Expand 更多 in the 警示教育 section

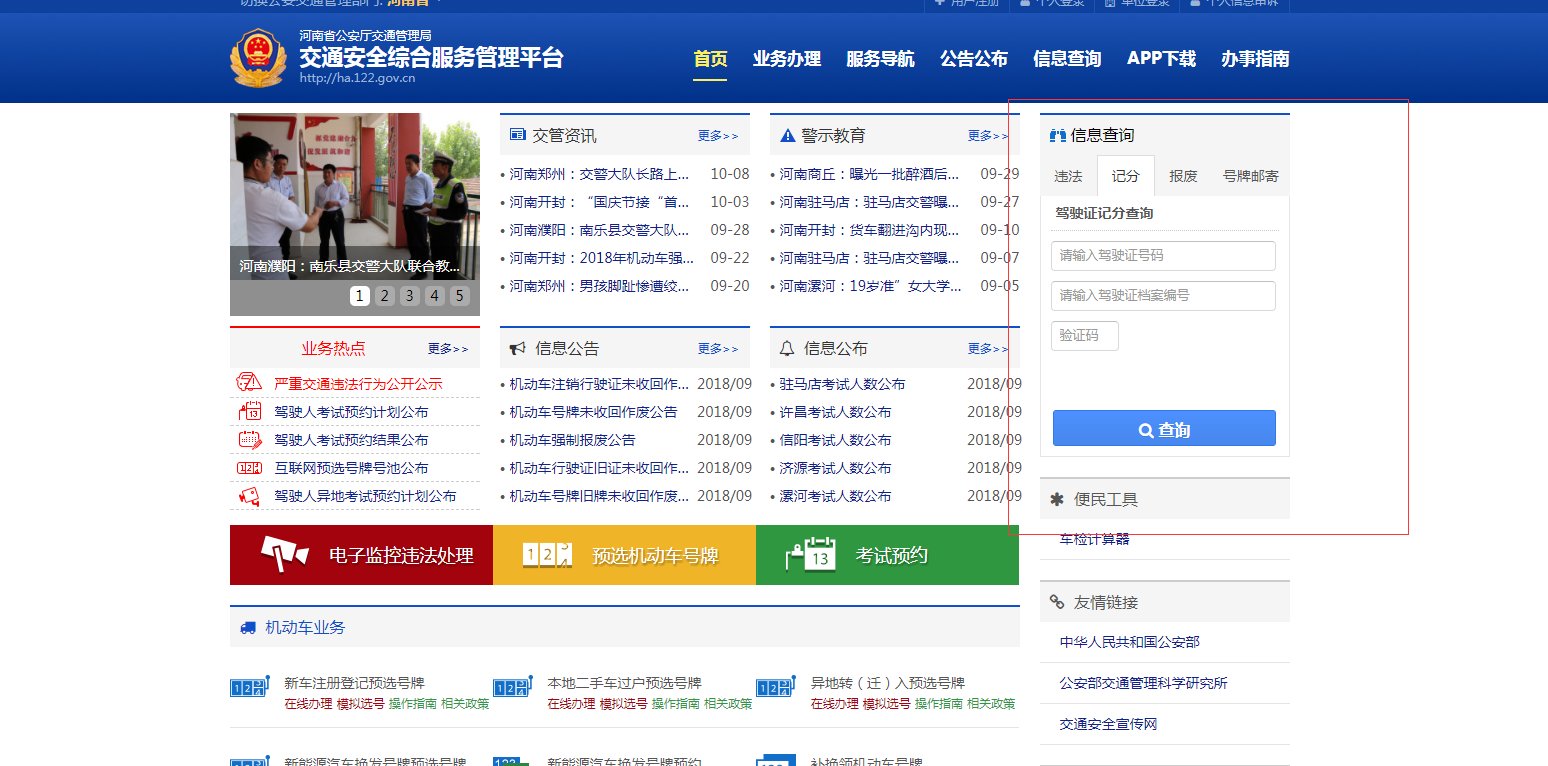click(987, 136)
